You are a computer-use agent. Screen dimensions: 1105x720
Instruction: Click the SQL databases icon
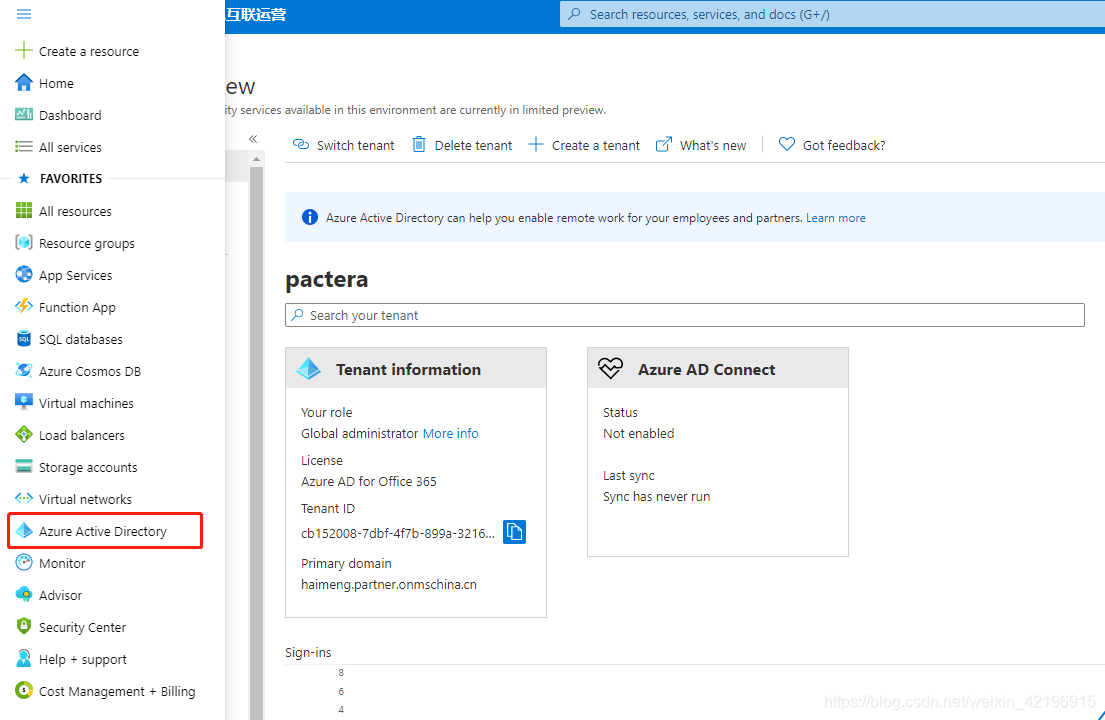click(x=23, y=339)
